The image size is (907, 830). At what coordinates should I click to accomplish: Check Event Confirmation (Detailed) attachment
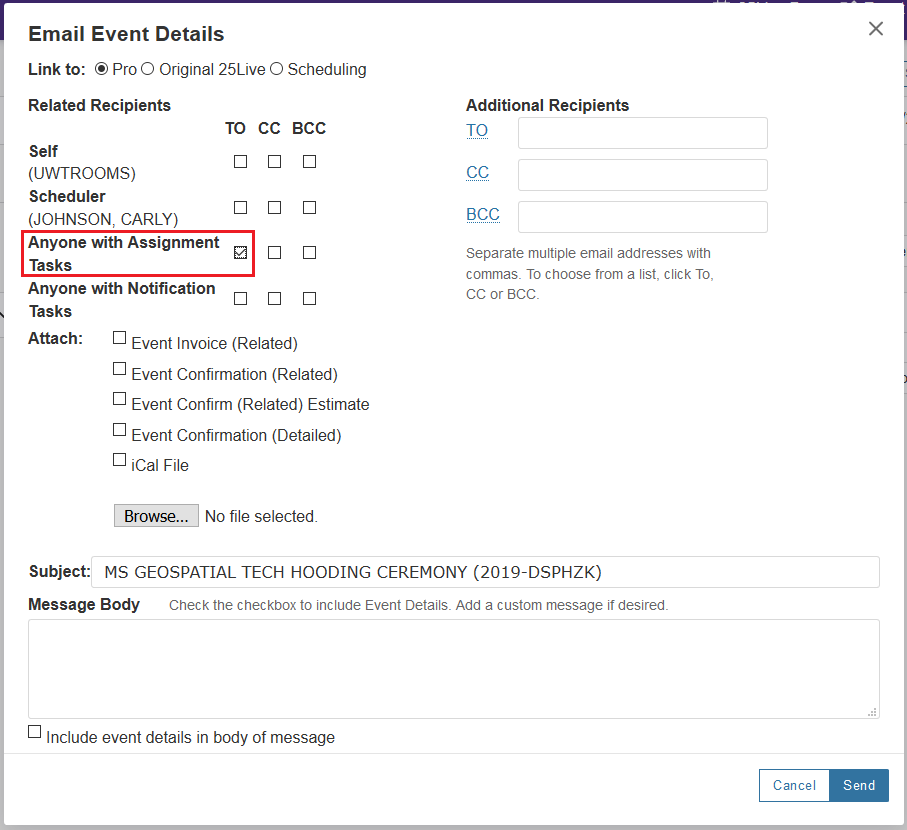[x=120, y=430]
